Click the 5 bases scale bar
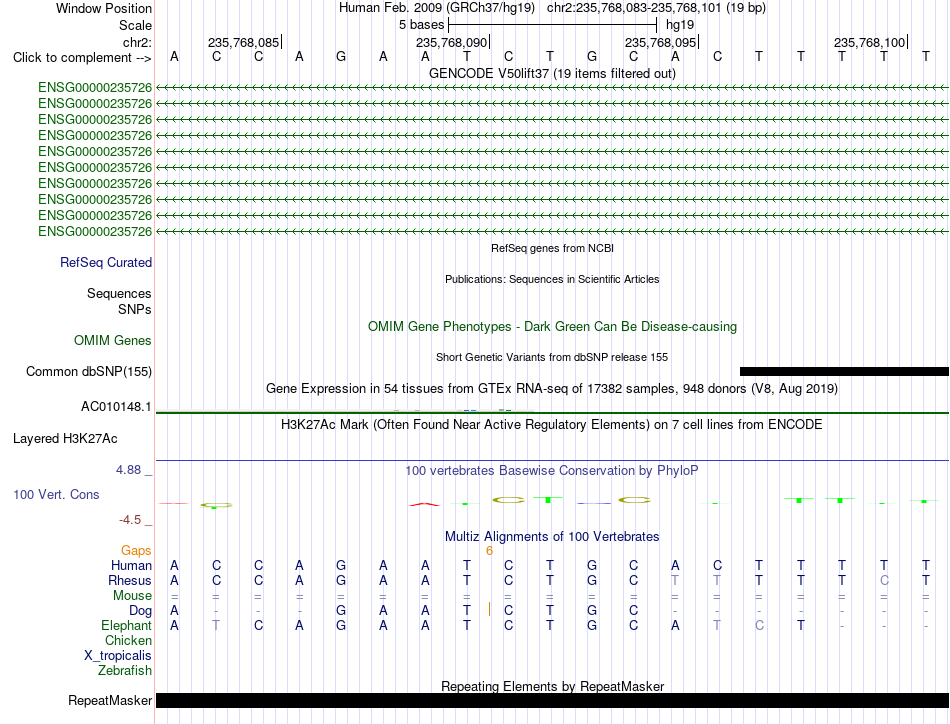Image resolution: width=950 pixels, height=724 pixels. (552, 25)
